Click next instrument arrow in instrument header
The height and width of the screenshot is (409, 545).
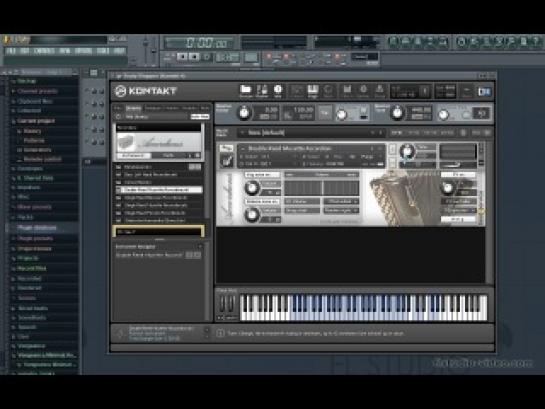380,149
